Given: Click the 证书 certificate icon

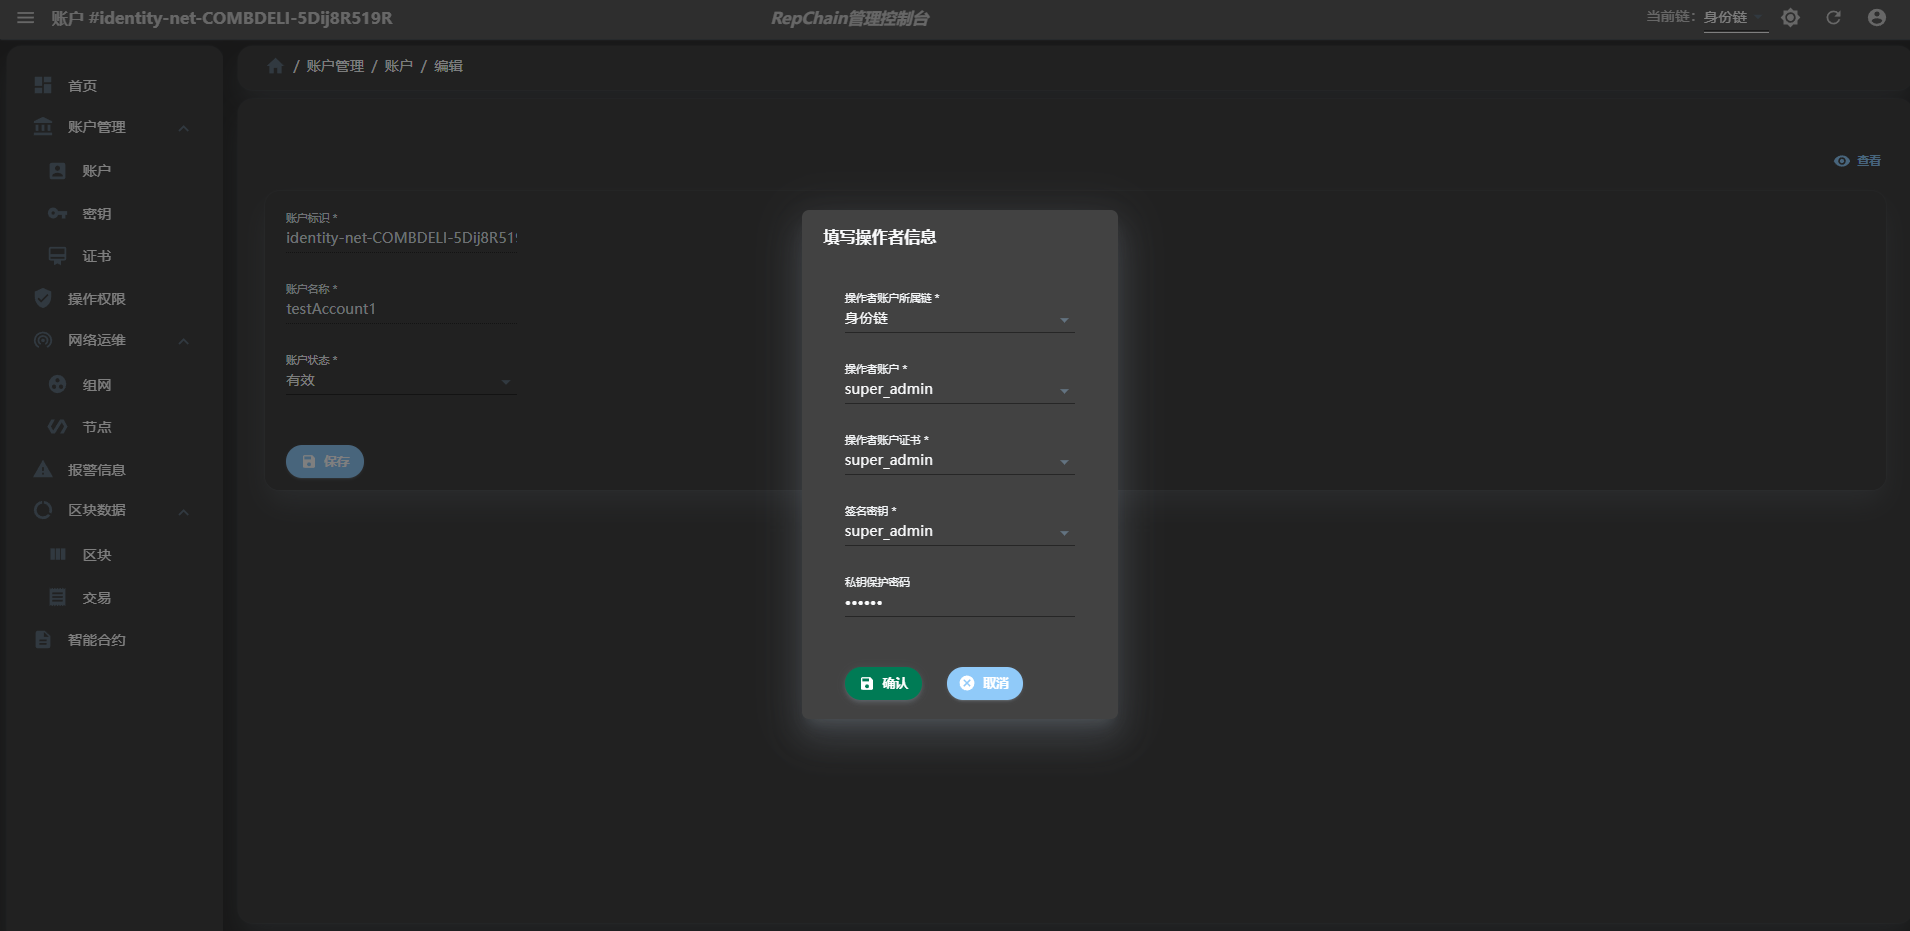Looking at the screenshot, I should click(x=58, y=256).
